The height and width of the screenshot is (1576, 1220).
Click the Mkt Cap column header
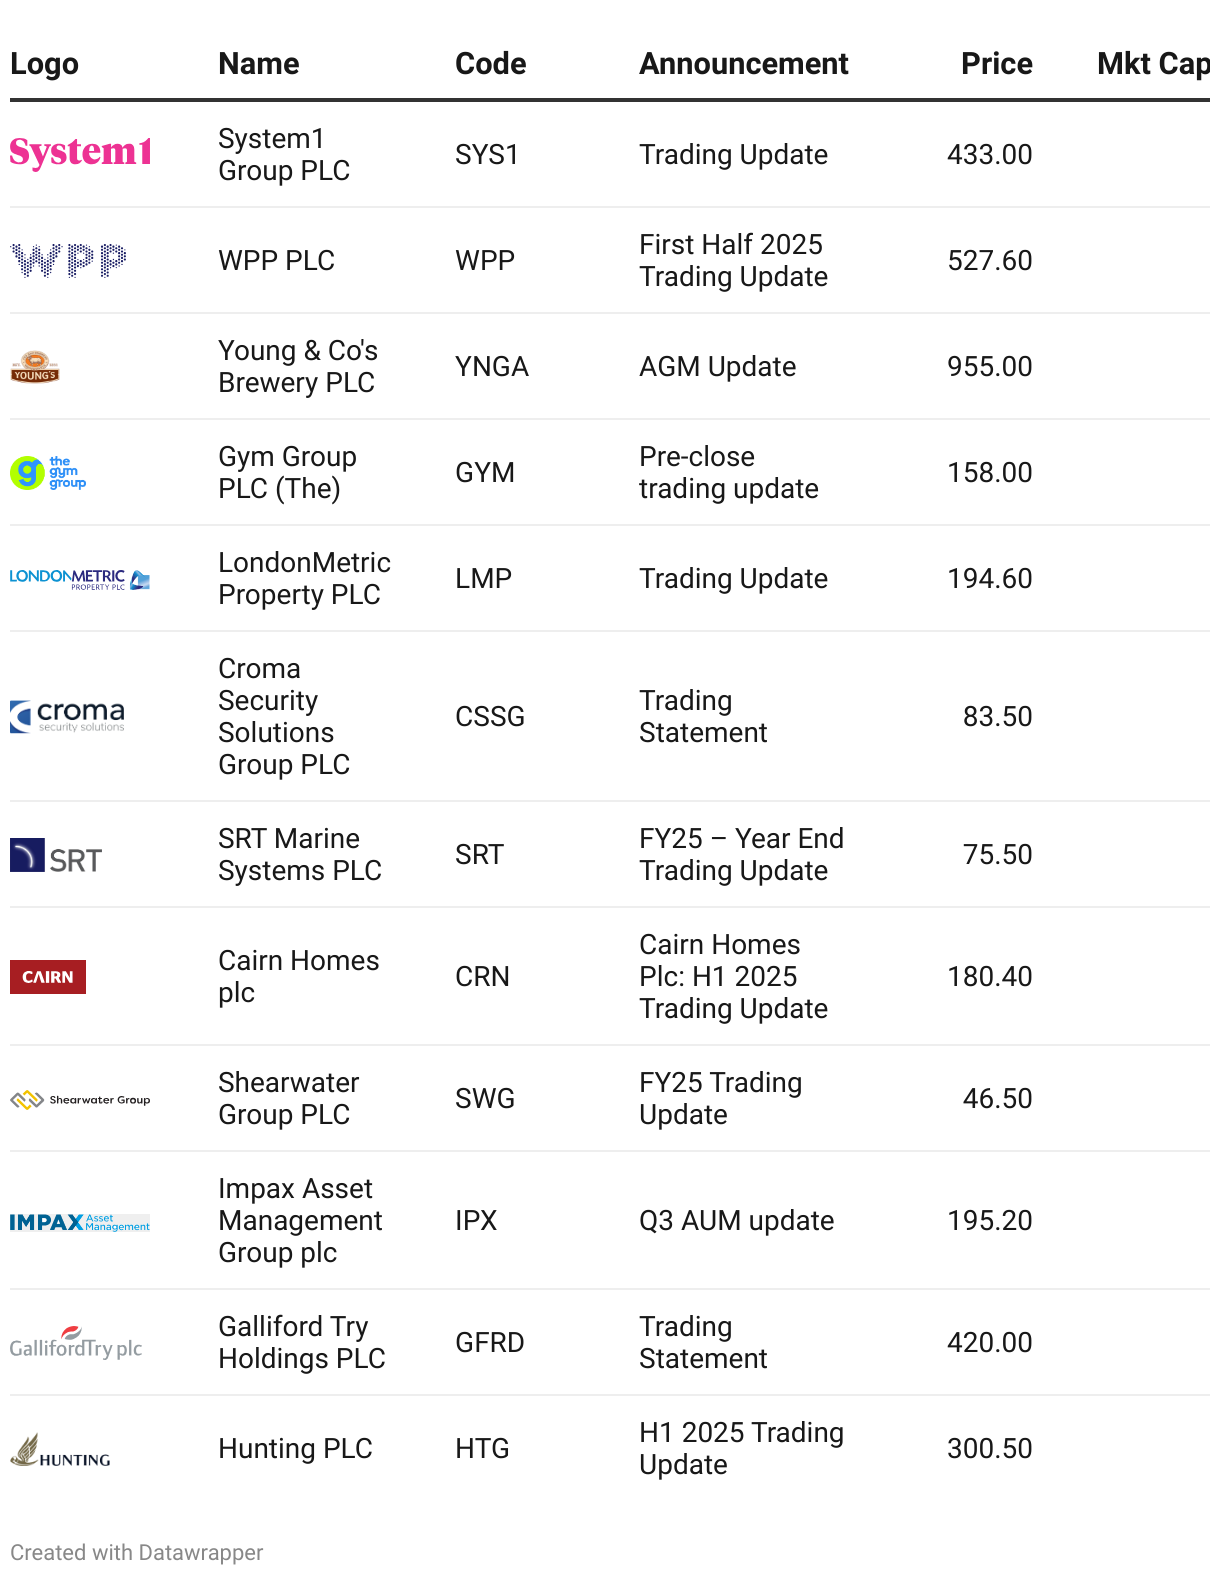[x=1152, y=64]
